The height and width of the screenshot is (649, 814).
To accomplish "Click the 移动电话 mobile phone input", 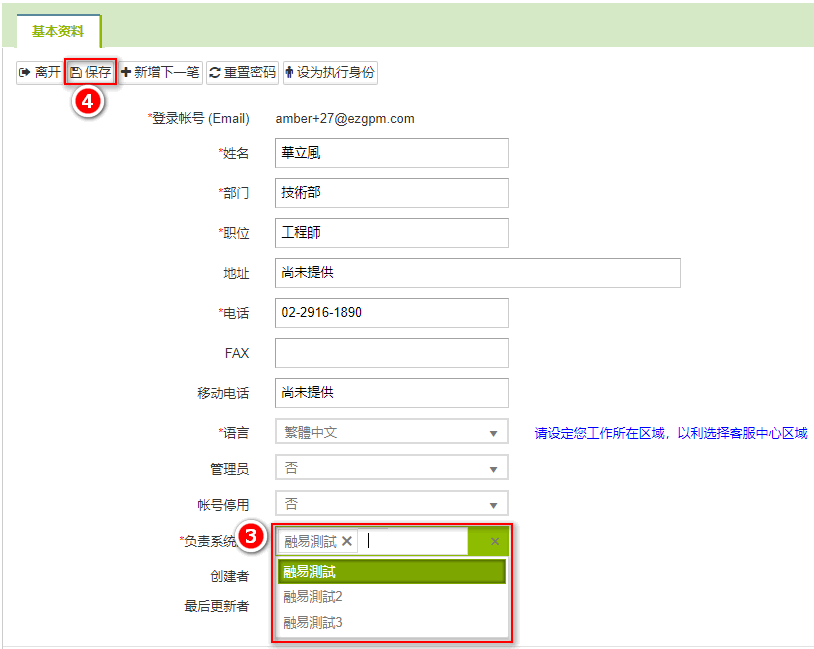I will click(392, 393).
